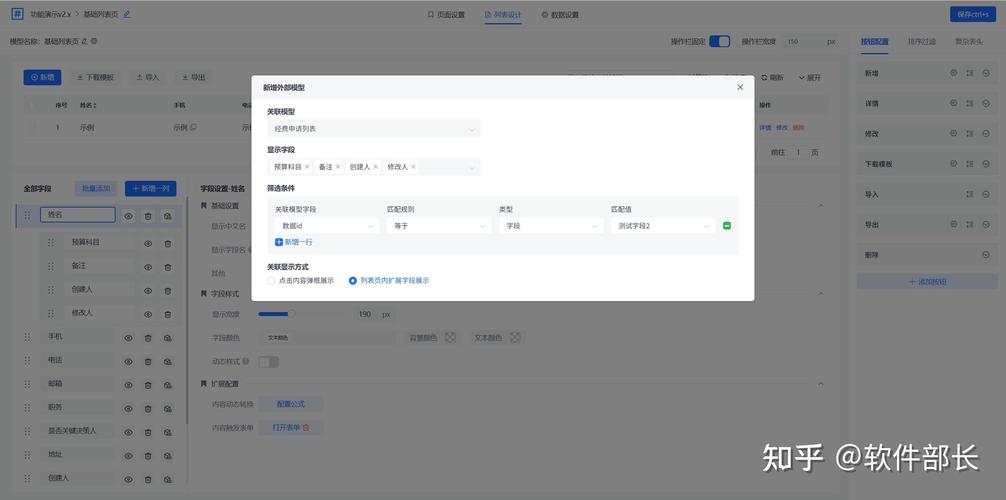Screen dimensions: 1006x500
Task: Select 点击内容弹框展示 radio option
Action: [300, 280]
